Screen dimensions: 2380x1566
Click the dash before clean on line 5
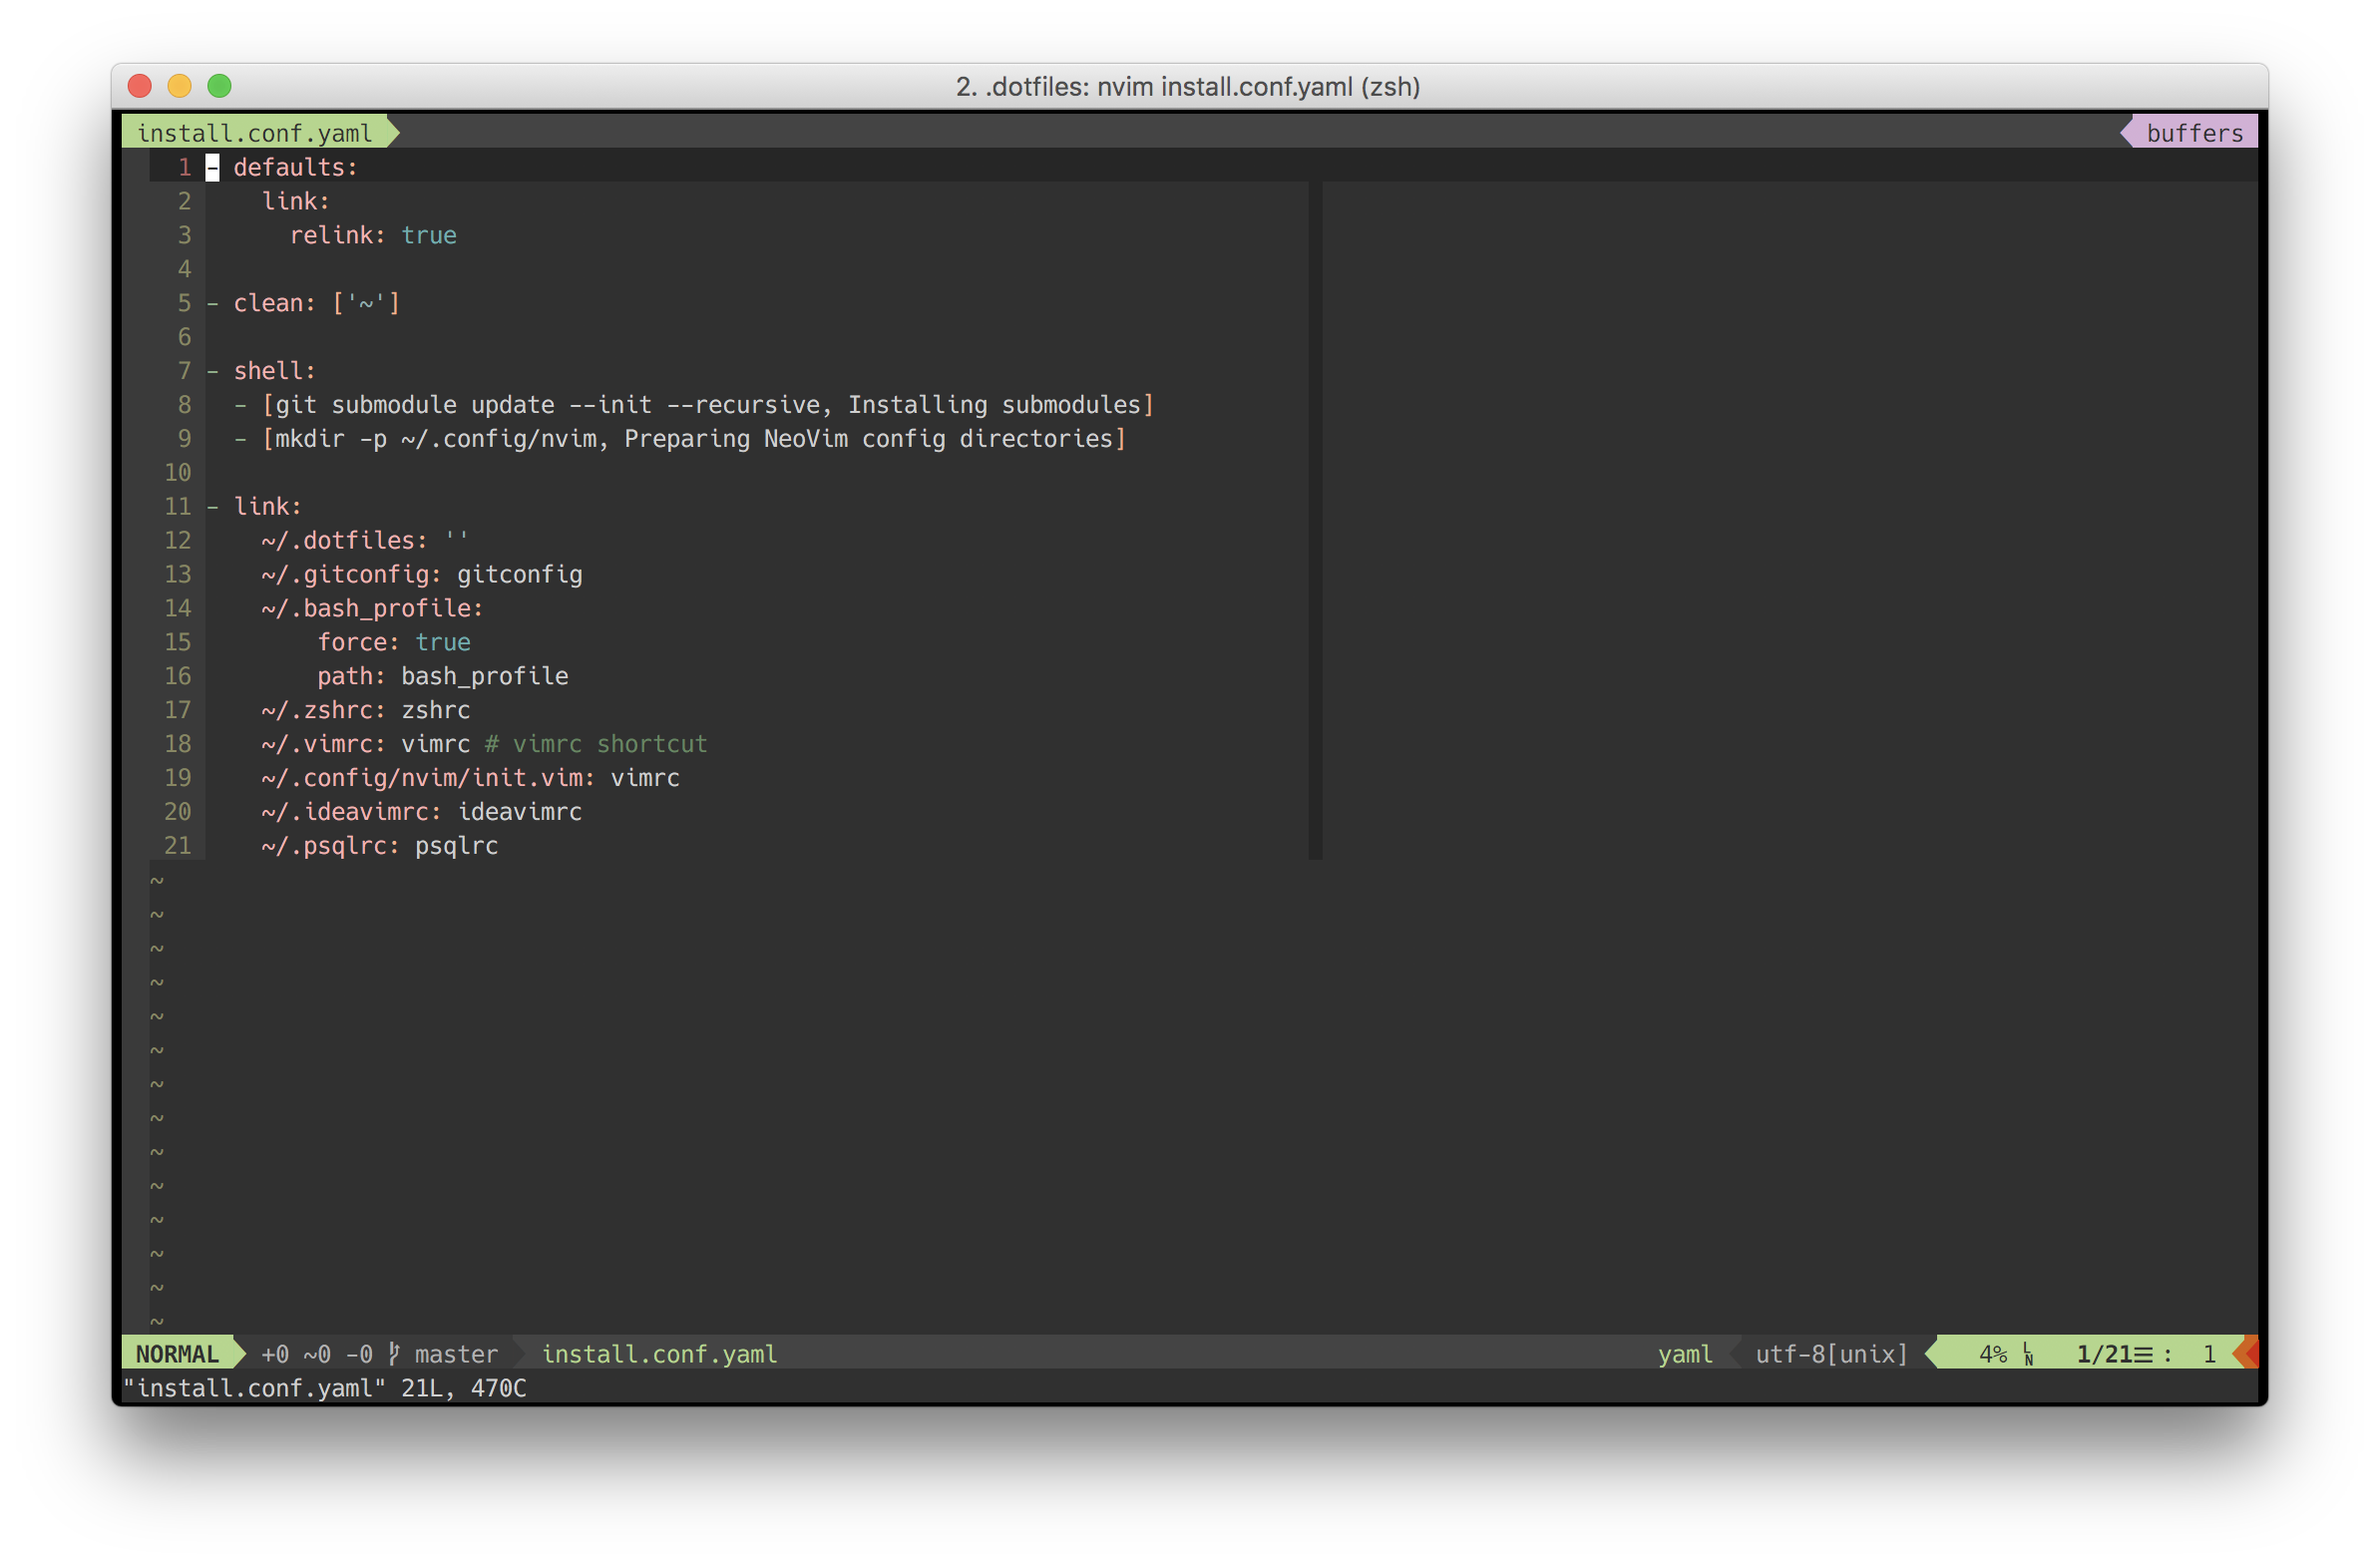point(212,303)
